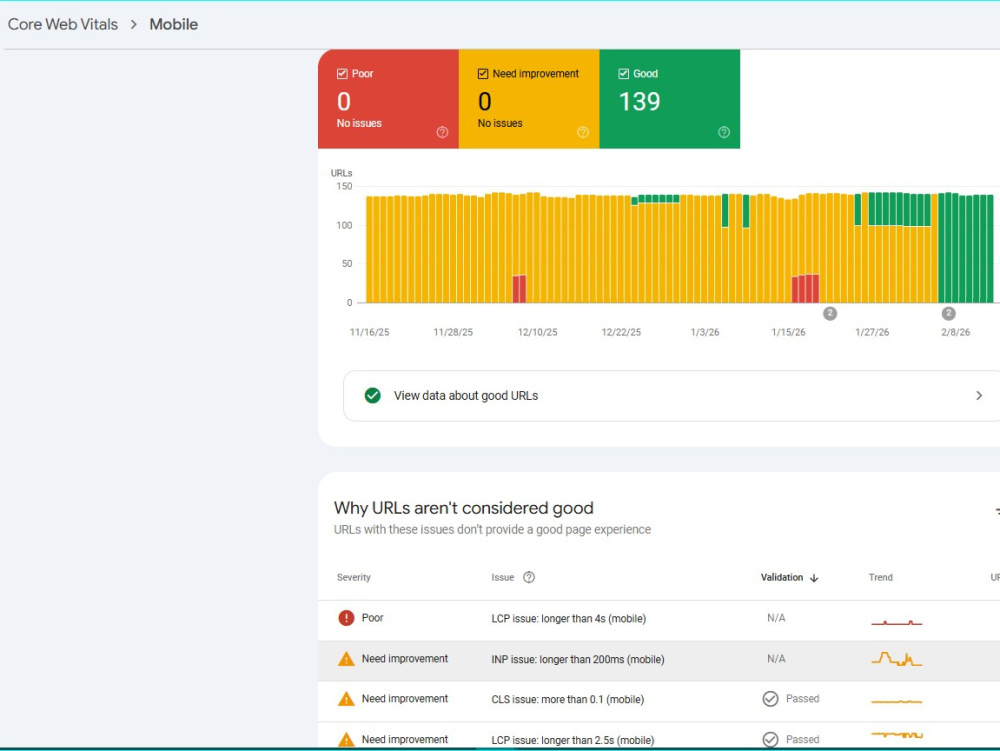This screenshot has height=751, width=1000.
Task: Open help icon on Poor card
Action: pos(442,132)
